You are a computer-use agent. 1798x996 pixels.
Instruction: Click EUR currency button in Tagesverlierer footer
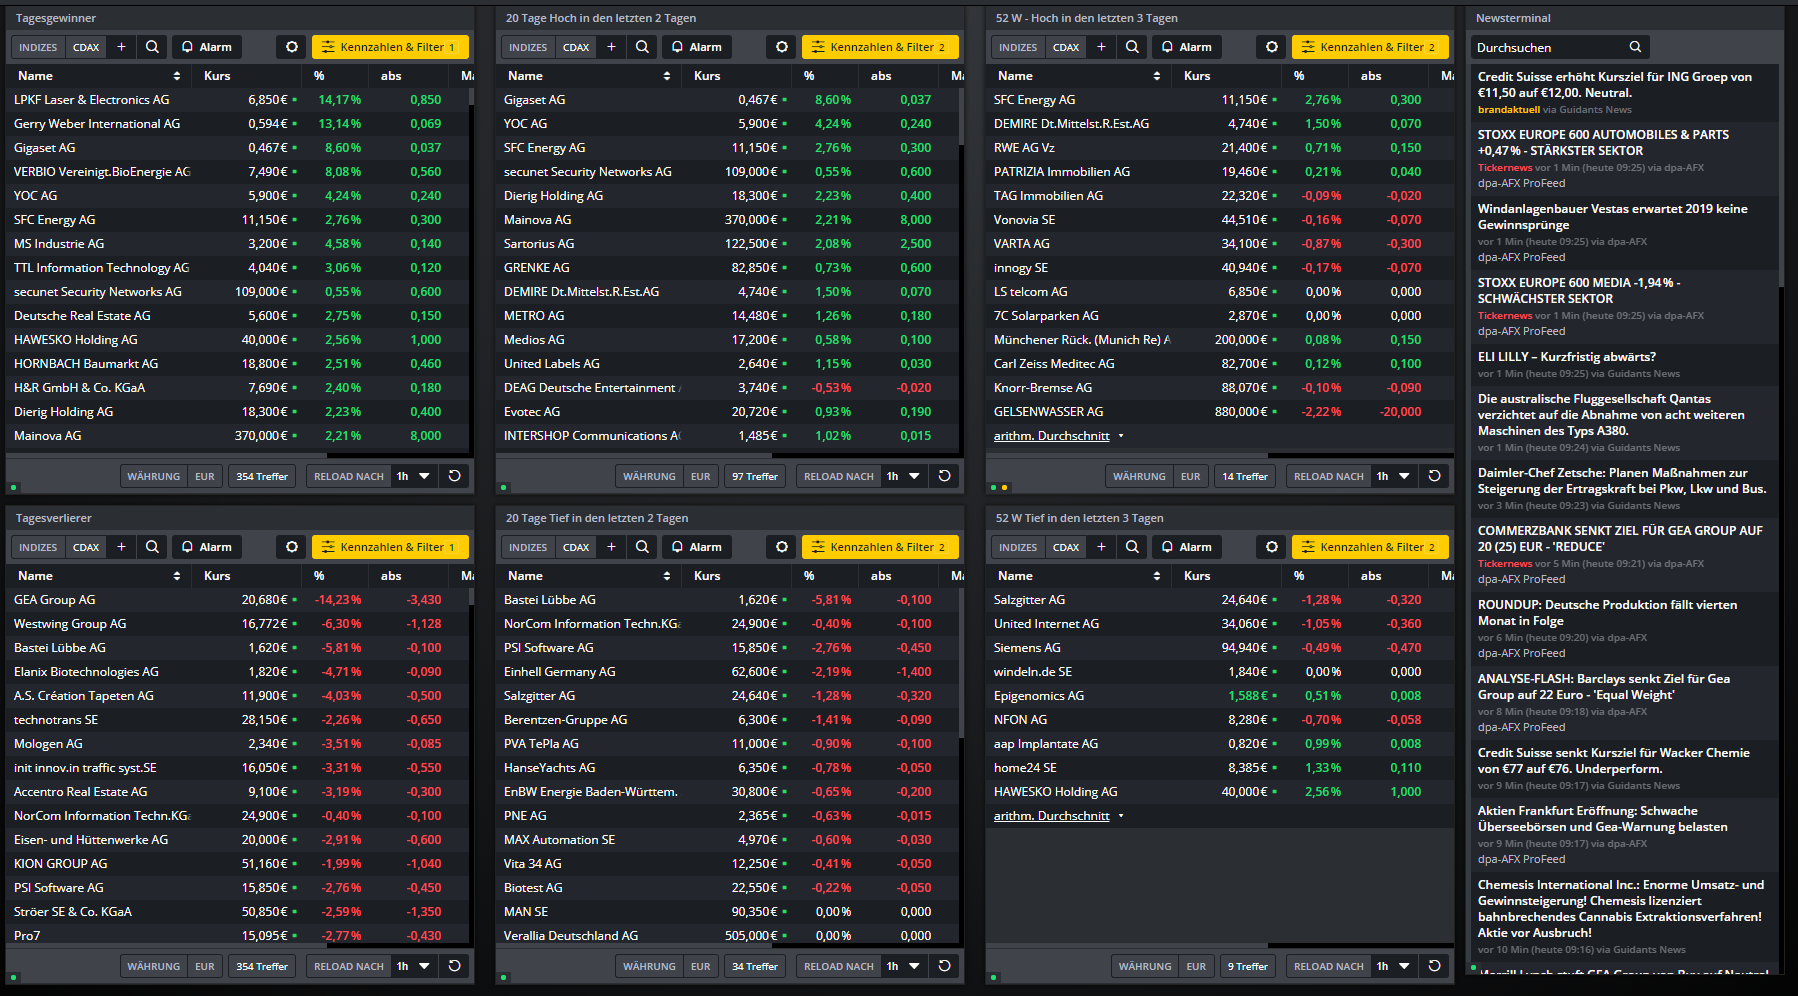click(x=205, y=966)
